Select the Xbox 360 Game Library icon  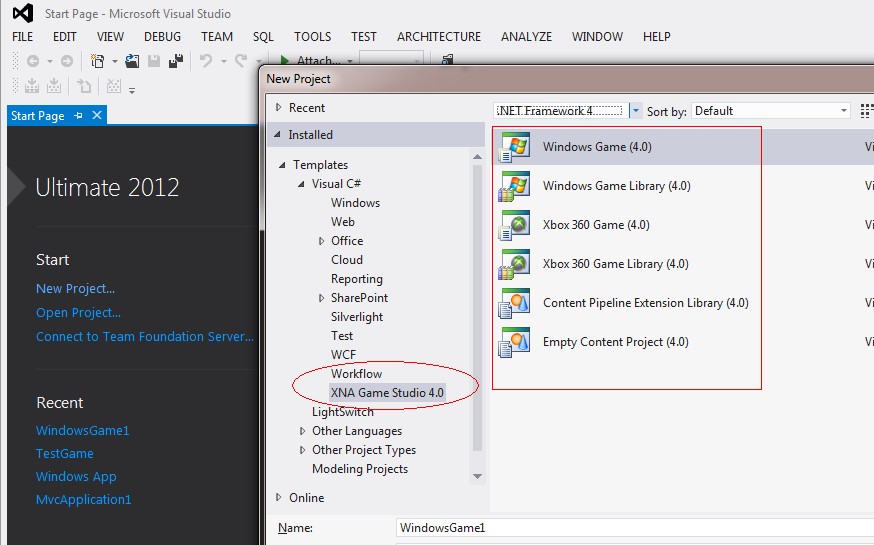pos(514,264)
